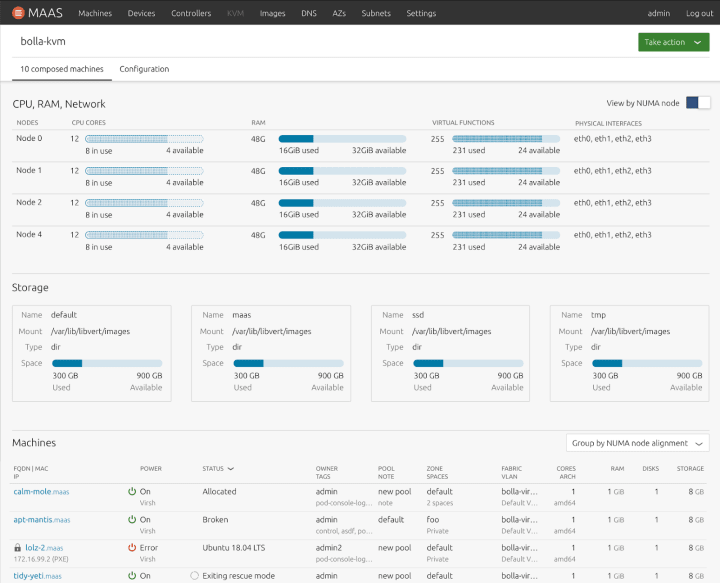Image resolution: width=720 pixels, height=583 pixels.
Task: Toggle the View by NUMA node switch
Action: click(x=698, y=103)
